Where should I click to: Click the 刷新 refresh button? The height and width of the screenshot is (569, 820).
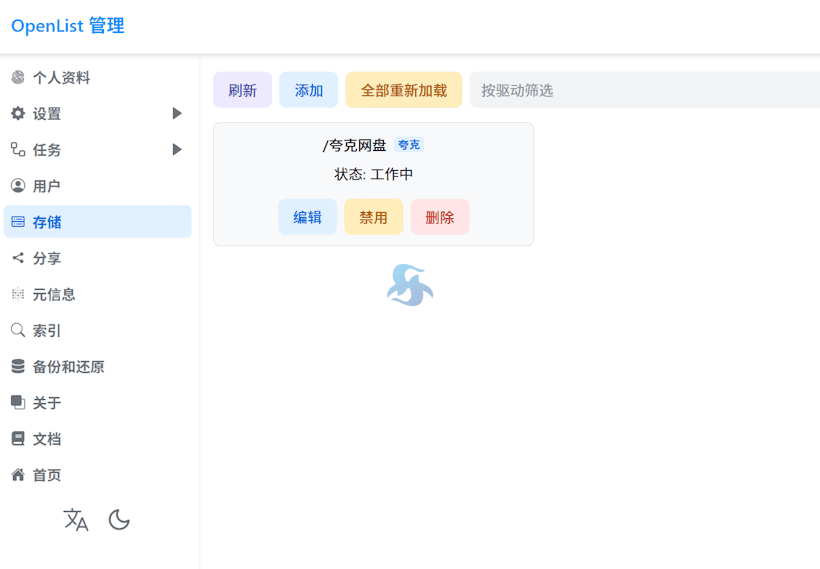[x=243, y=90]
